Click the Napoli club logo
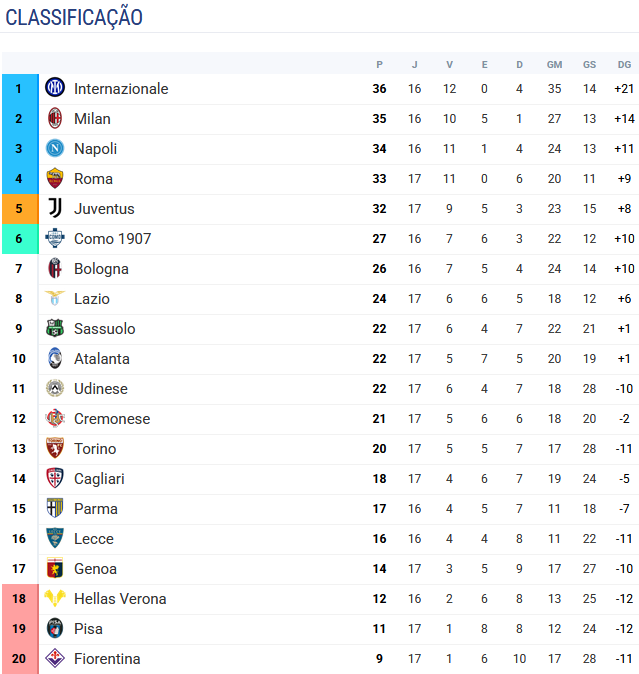This screenshot has width=639, height=674. tap(55, 148)
